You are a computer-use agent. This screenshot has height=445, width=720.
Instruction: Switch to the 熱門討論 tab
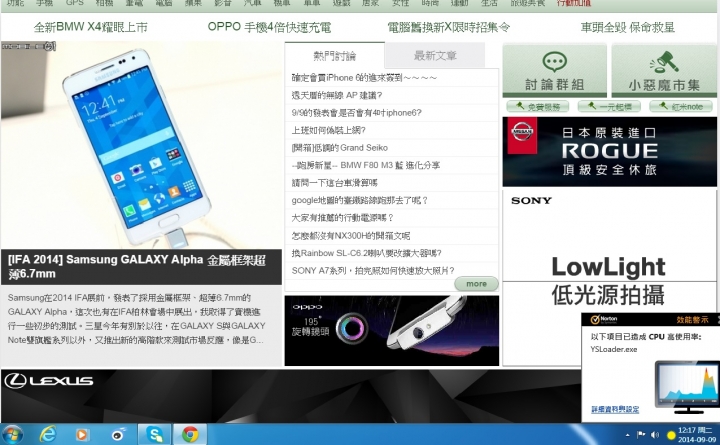tap(334, 56)
